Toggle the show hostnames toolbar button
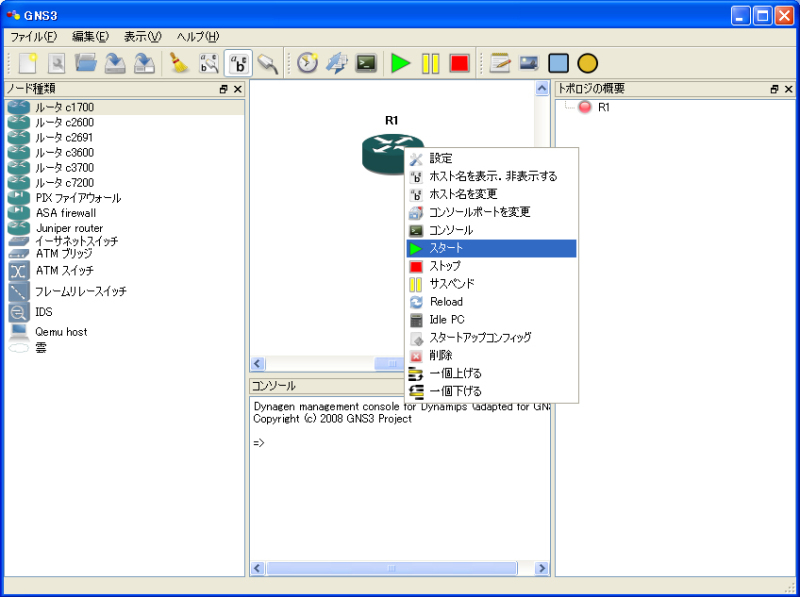The width and height of the screenshot is (800, 597). 238,63
